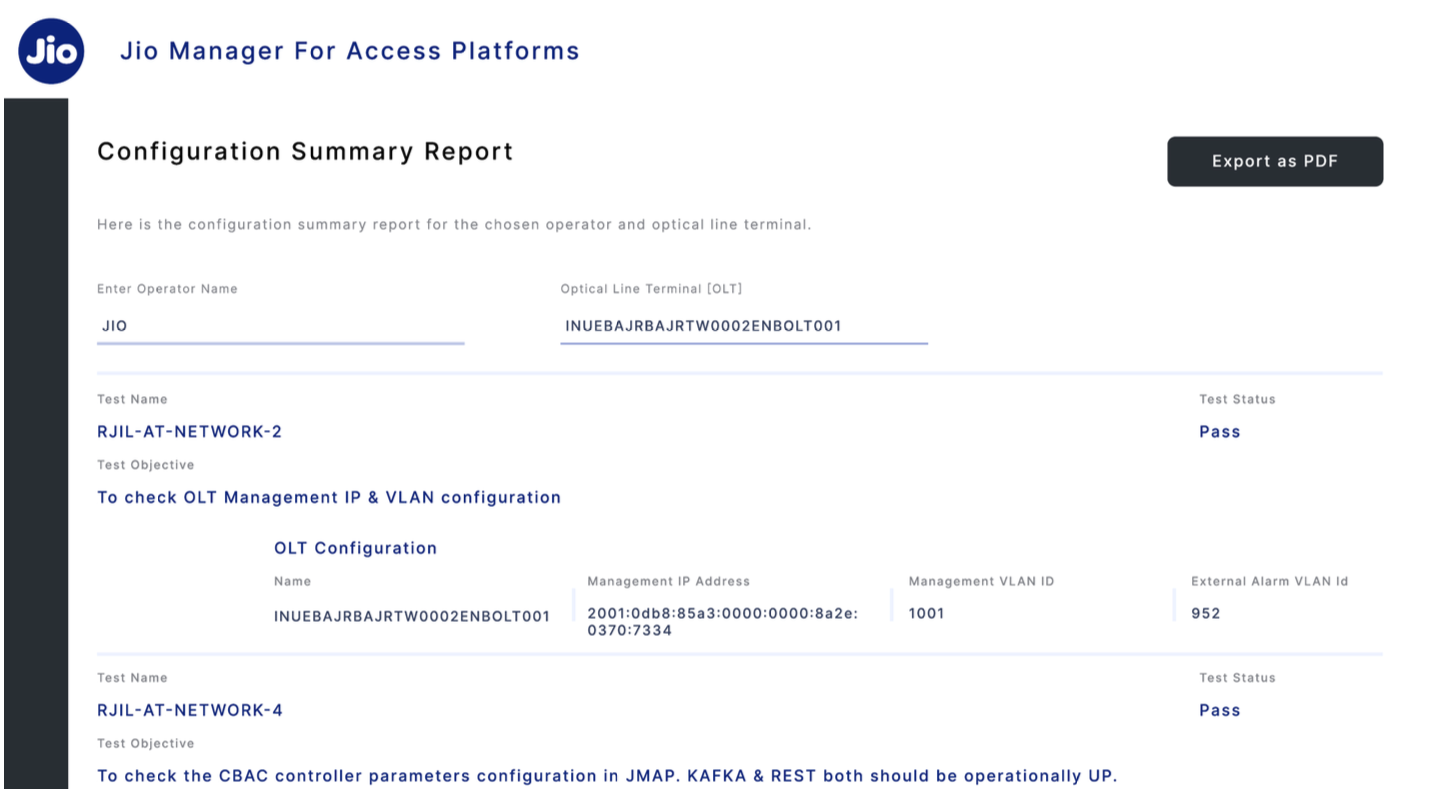Viewport: 1431px width, 798px height.
Task: Click the OLT Management IP objective text
Action: 328,497
